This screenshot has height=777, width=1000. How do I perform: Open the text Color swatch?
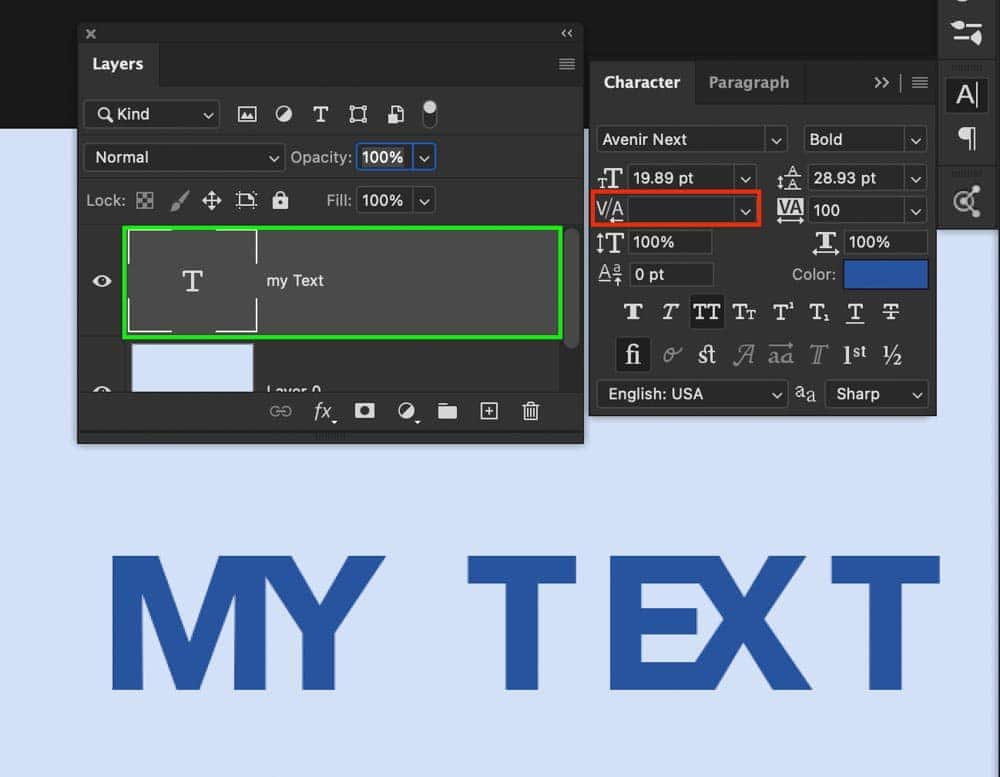click(886, 274)
